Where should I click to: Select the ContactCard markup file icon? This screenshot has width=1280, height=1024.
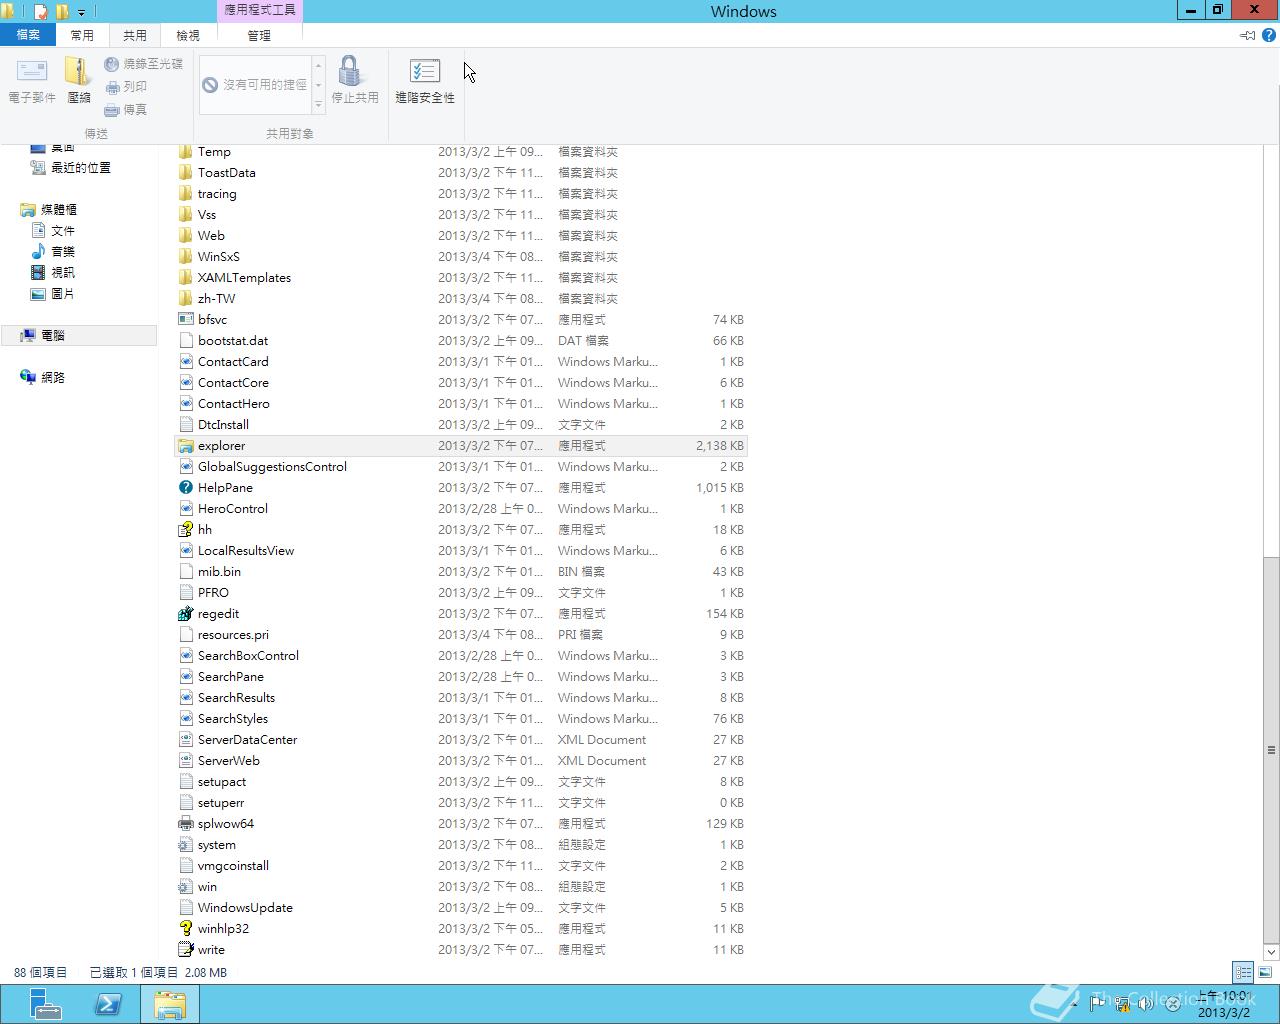(185, 362)
